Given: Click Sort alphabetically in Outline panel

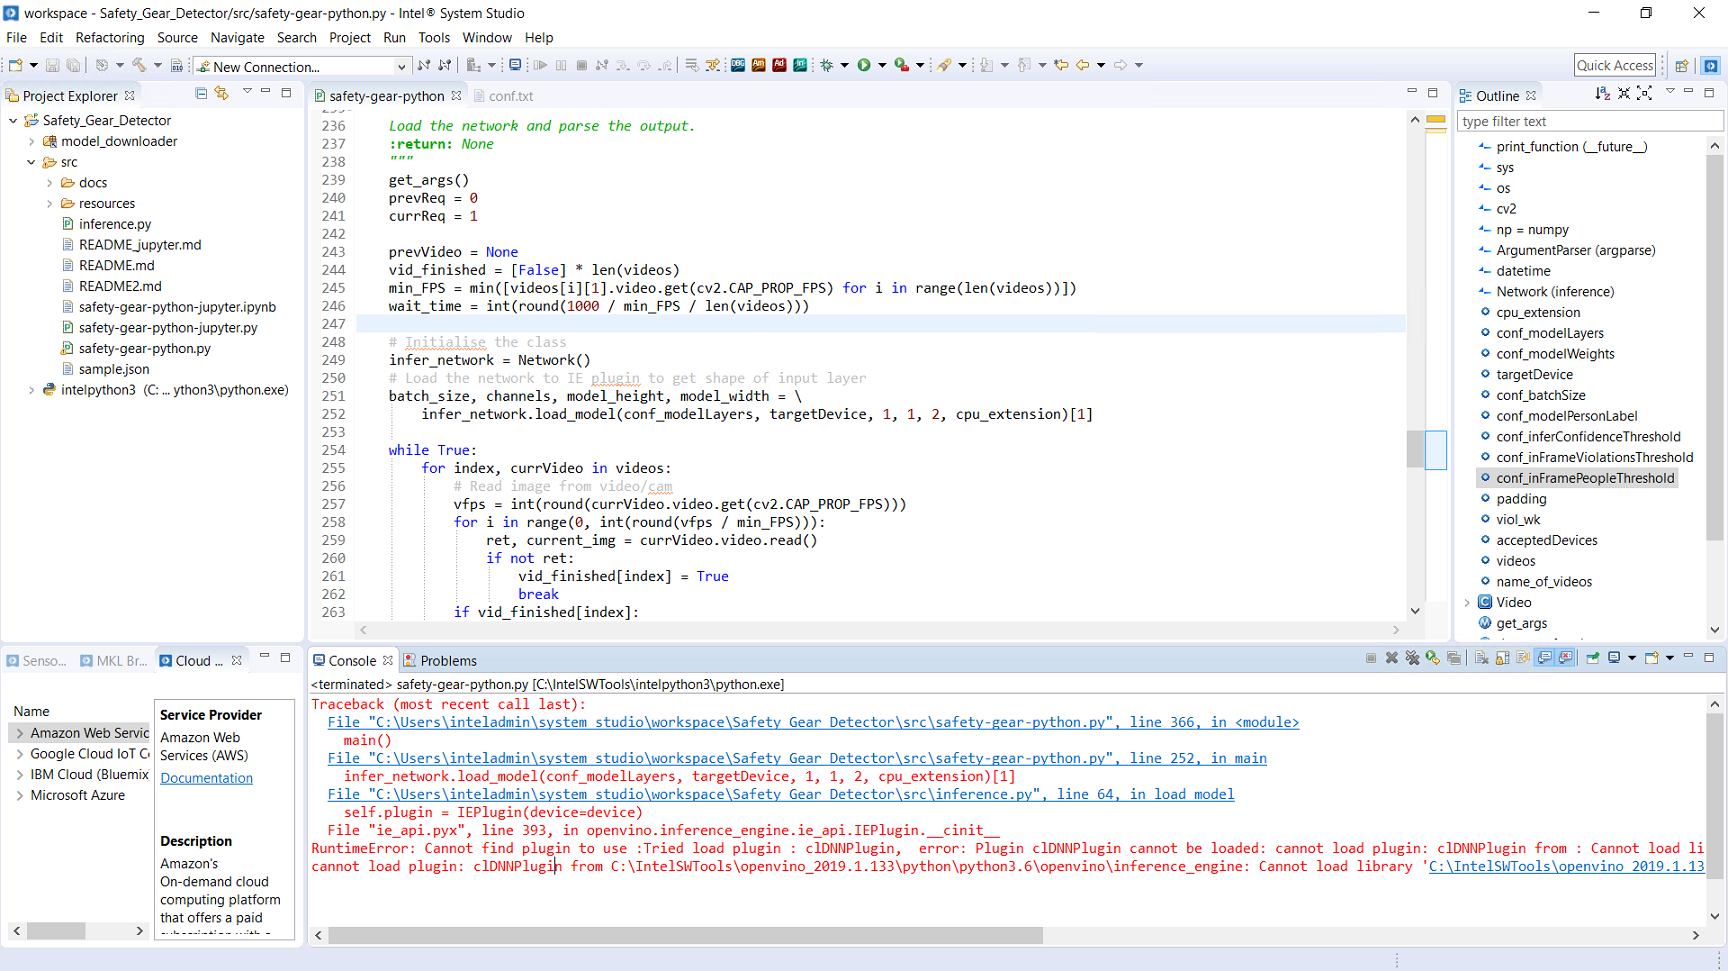Looking at the screenshot, I should (x=1603, y=94).
